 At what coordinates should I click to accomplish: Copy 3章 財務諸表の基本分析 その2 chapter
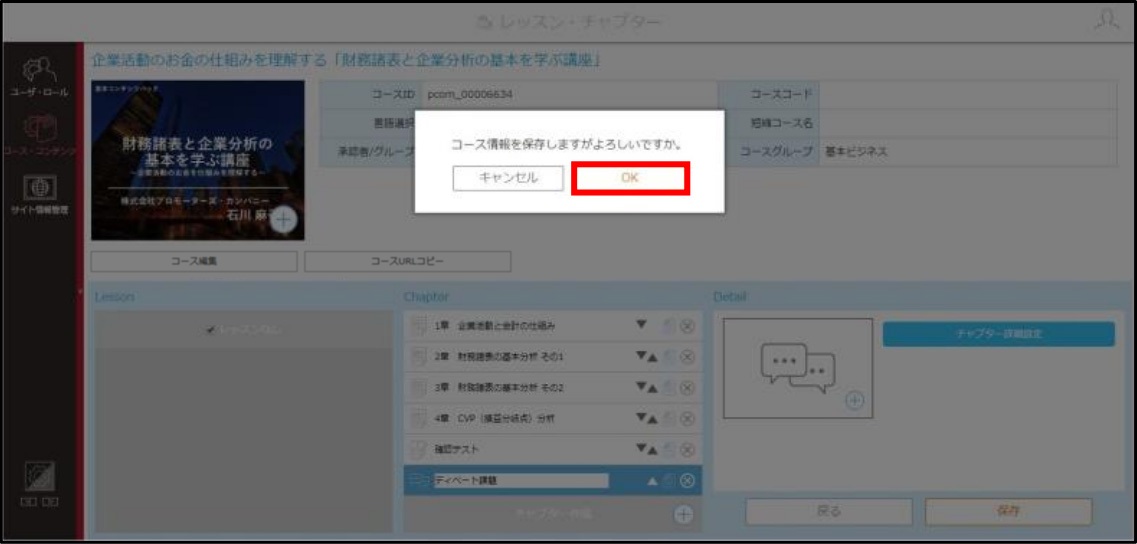pyautogui.click(x=671, y=388)
